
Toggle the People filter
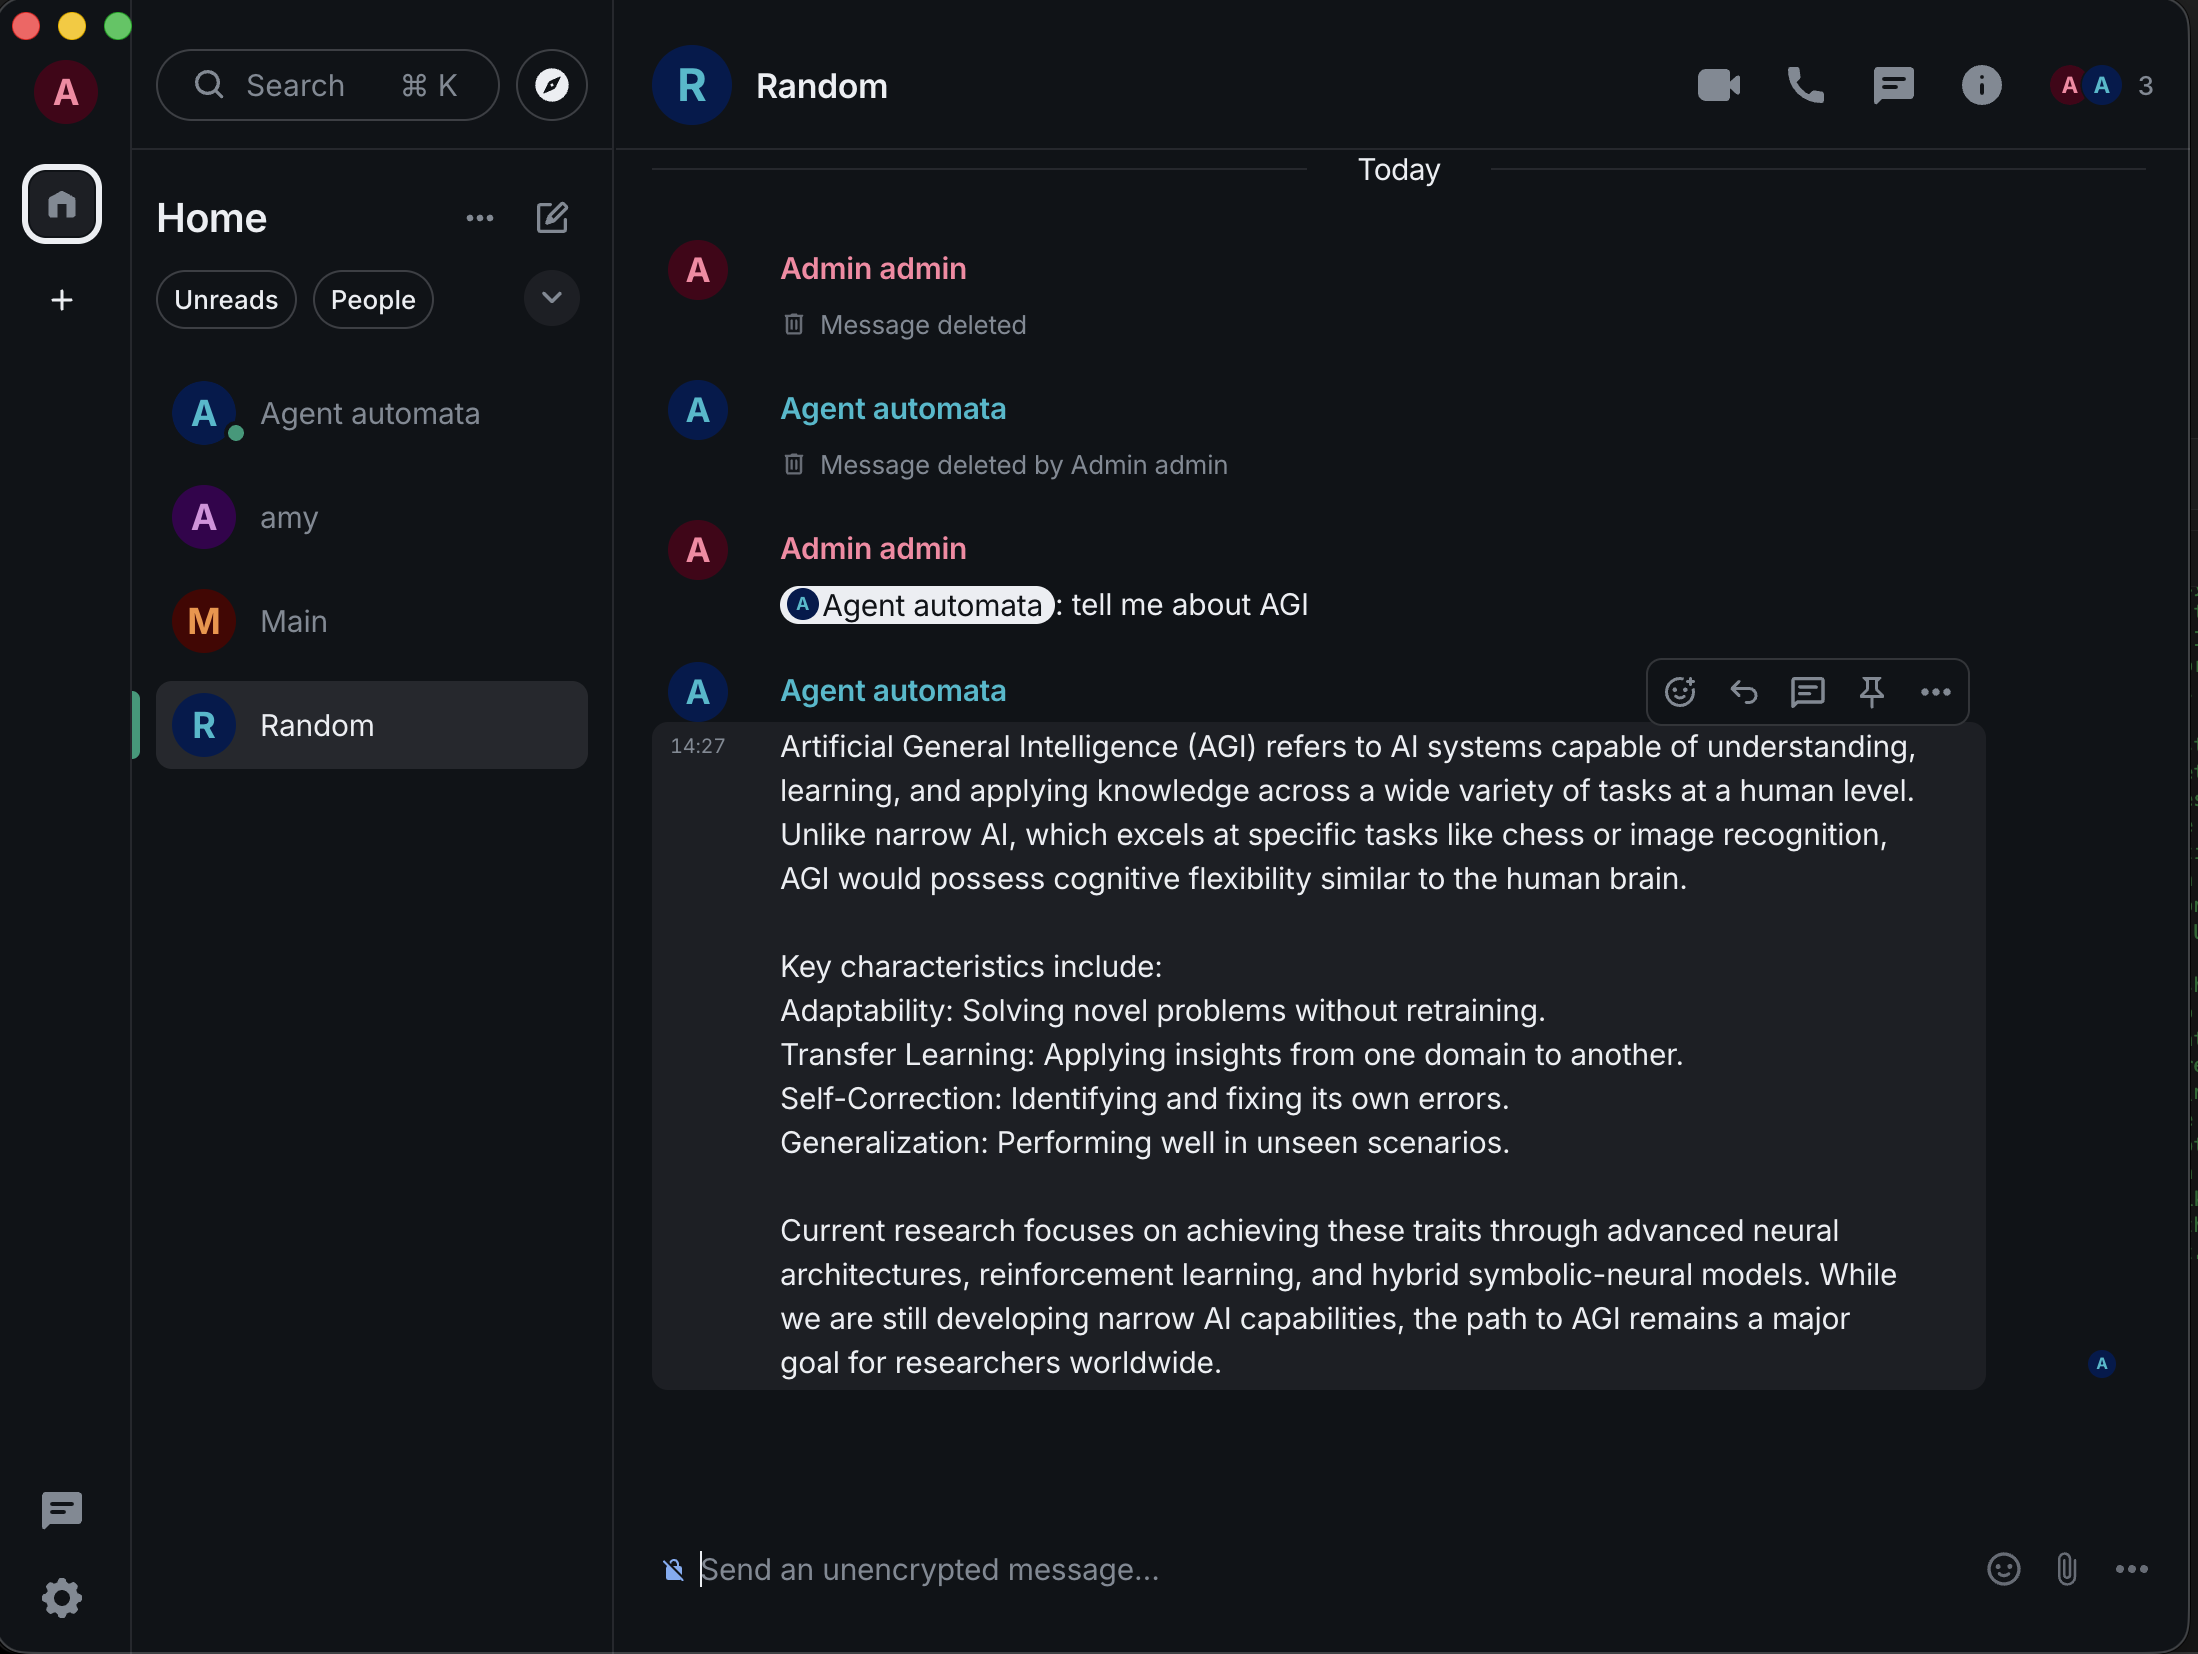[372, 300]
